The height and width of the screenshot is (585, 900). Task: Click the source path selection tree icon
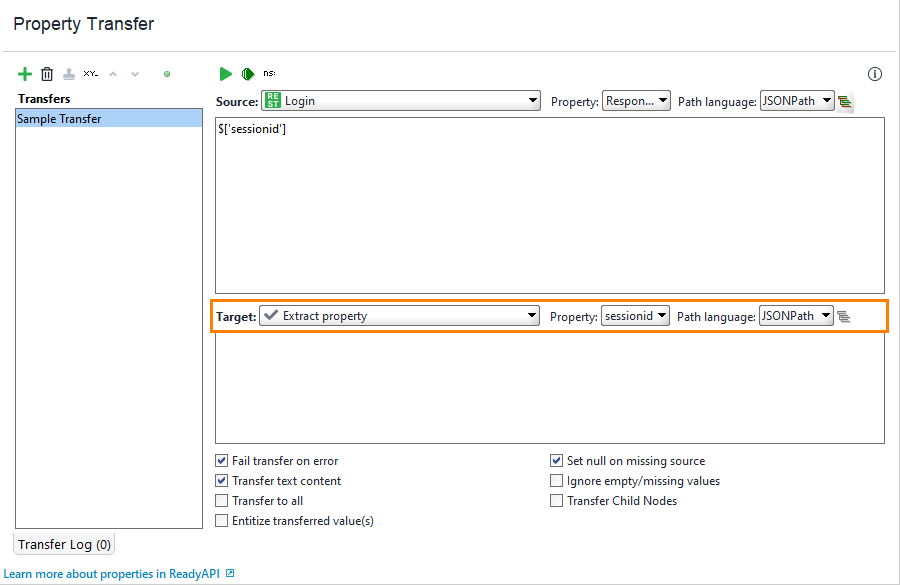click(845, 100)
